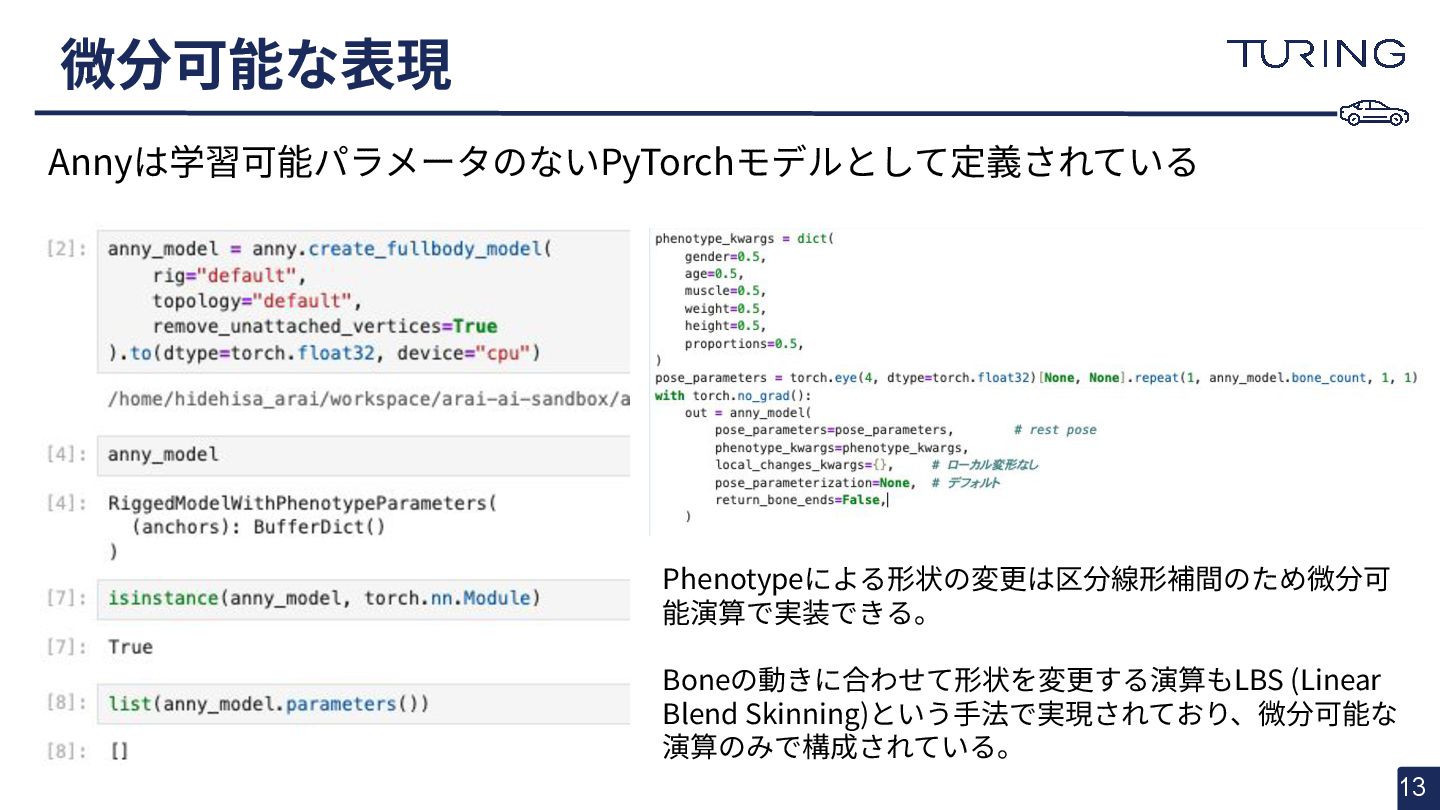Screen dimensions: 1440x810
Task: Click the RiggedModelWithPhenotypeParameters output text
Action: click(301, 502)
